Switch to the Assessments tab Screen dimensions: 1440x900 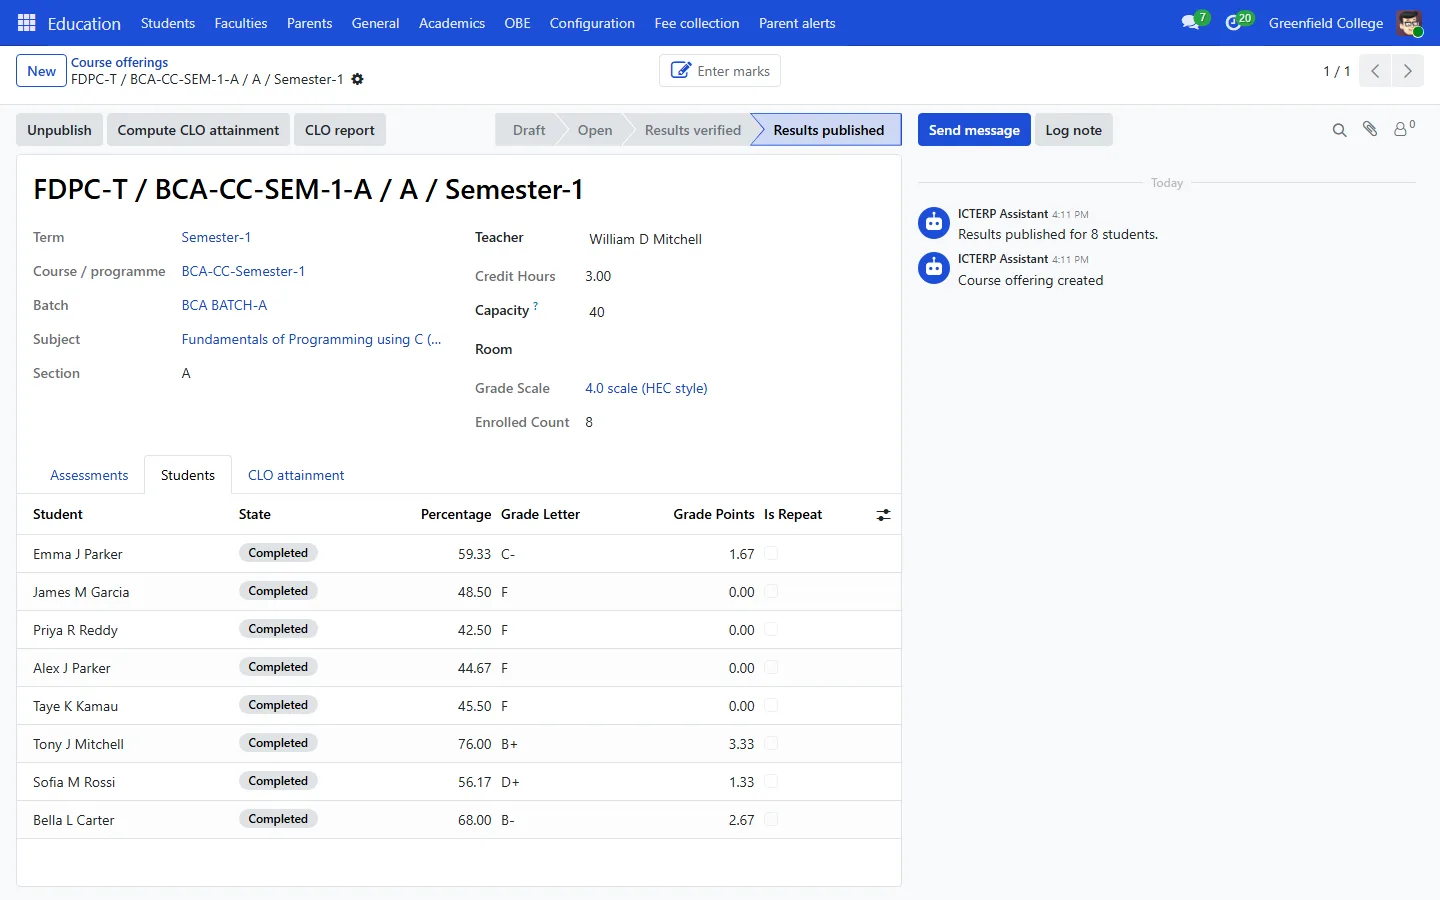coord(89,475)
